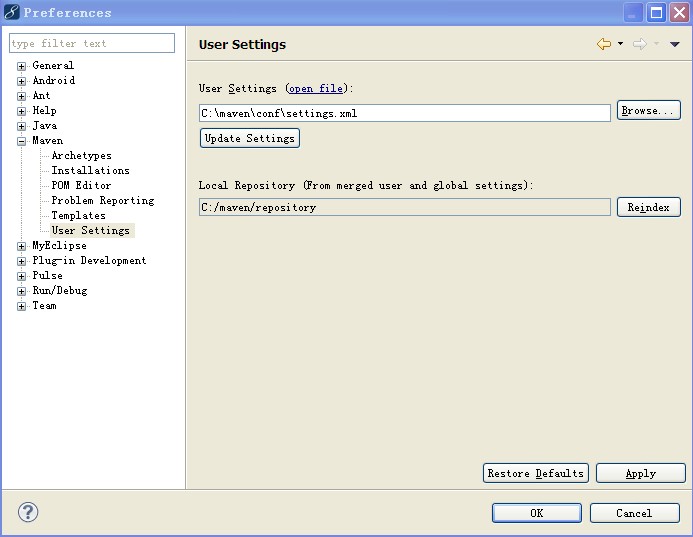693x537 pixels.
Task: Select the Team category label
Action: click(x=44, y=305)
